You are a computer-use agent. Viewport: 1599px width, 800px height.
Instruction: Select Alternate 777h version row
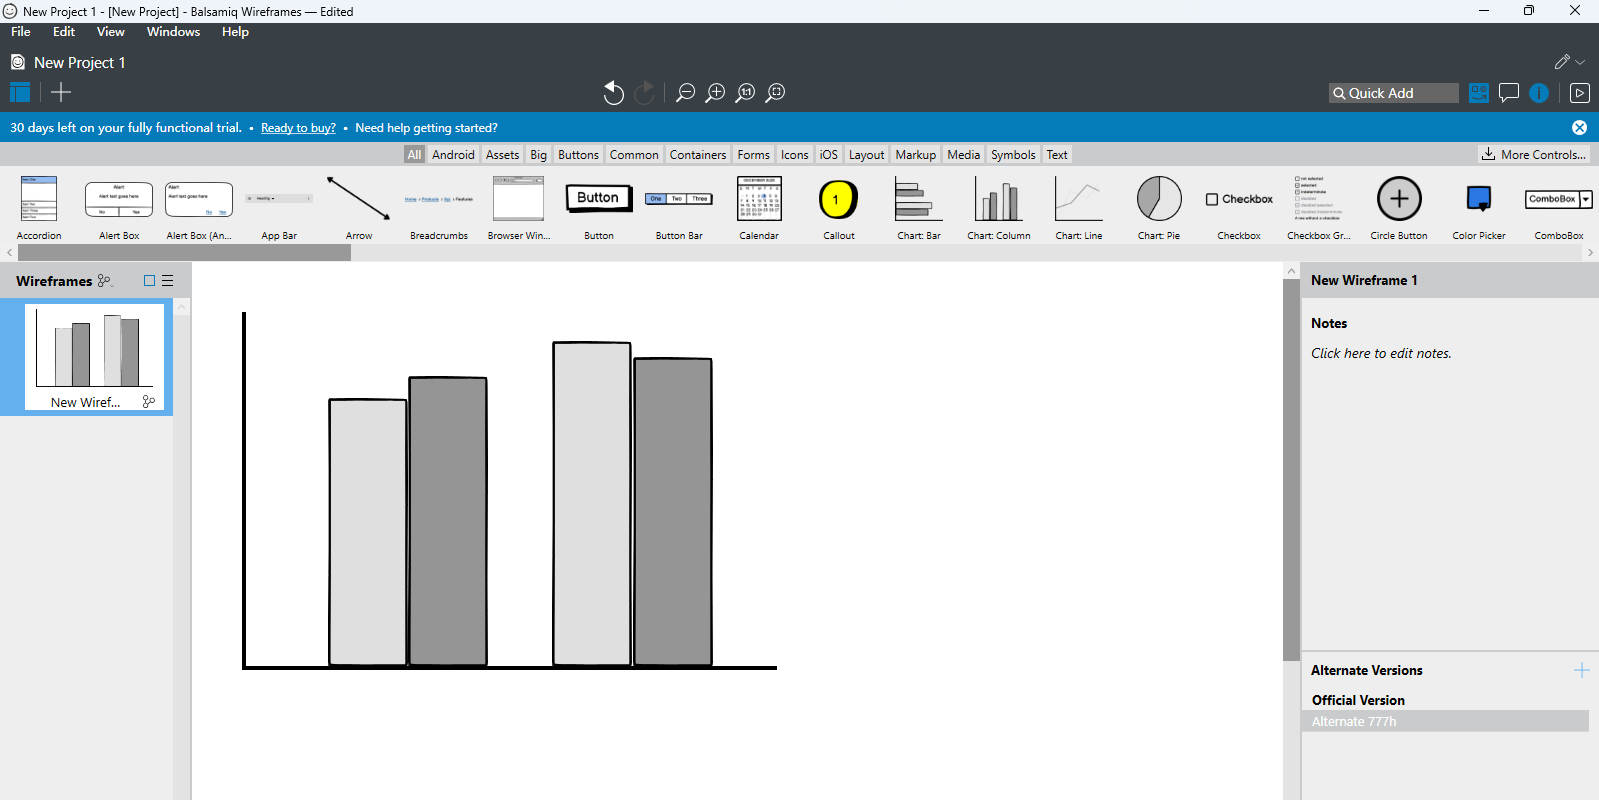pyautogui.click(x=1445, y=721)
